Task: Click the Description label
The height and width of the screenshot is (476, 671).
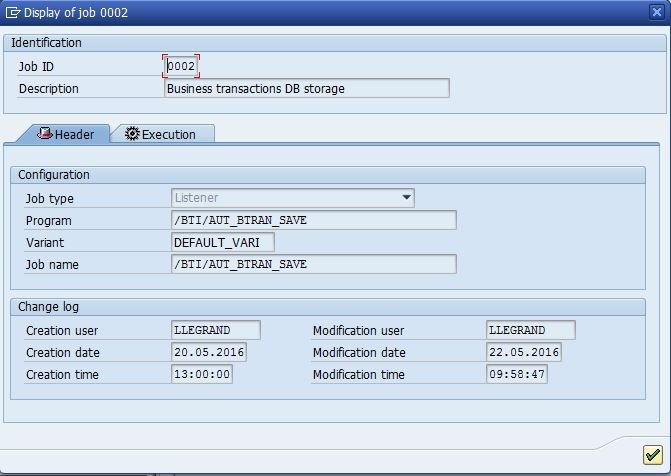Action: (49, 89)
